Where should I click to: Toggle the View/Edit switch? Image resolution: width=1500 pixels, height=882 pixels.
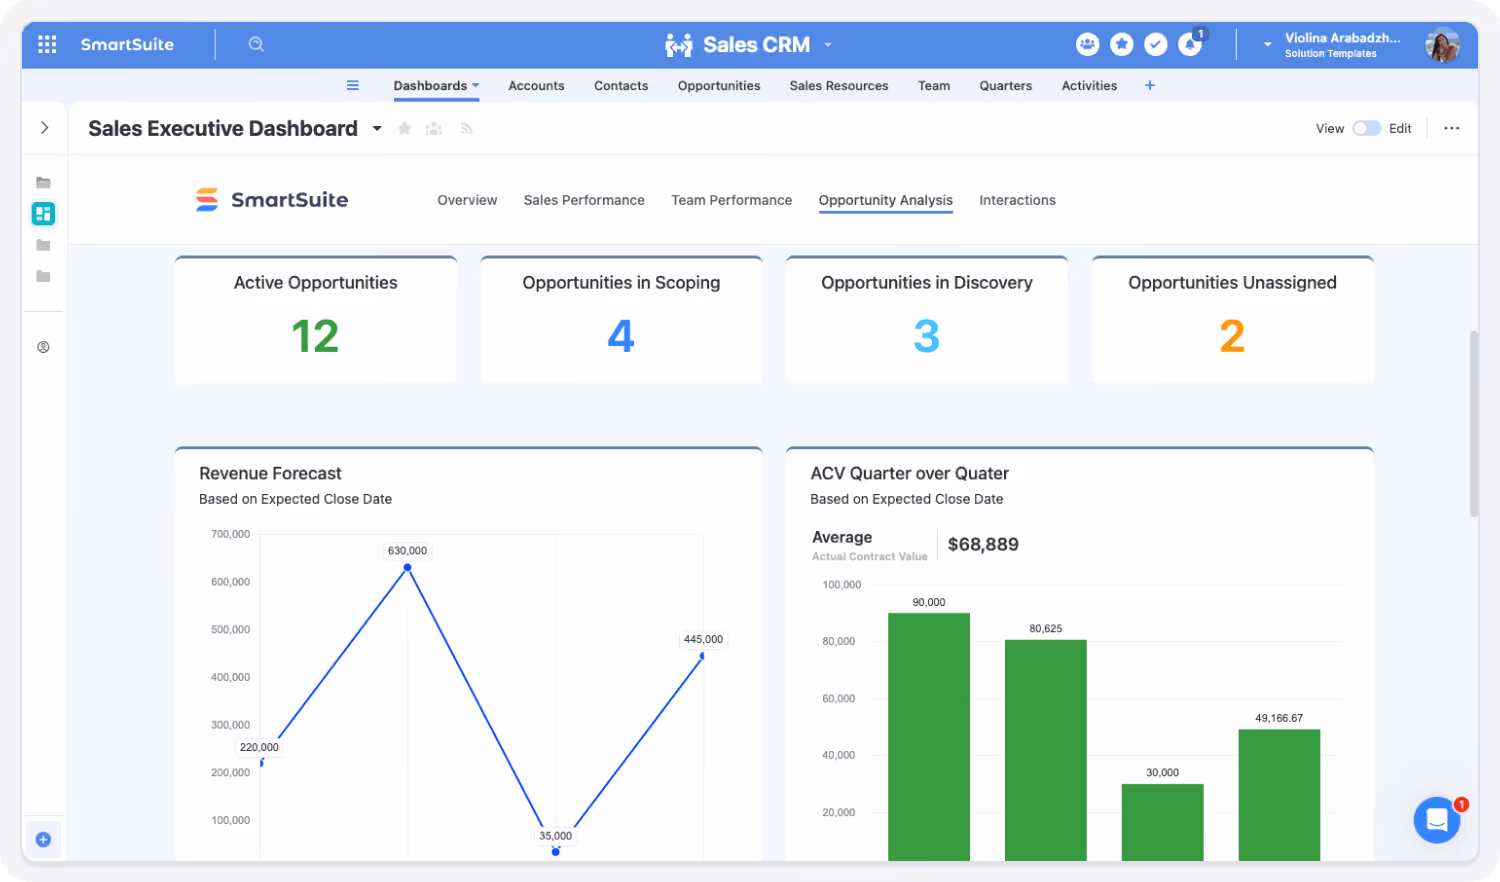tap(1366, 128)
